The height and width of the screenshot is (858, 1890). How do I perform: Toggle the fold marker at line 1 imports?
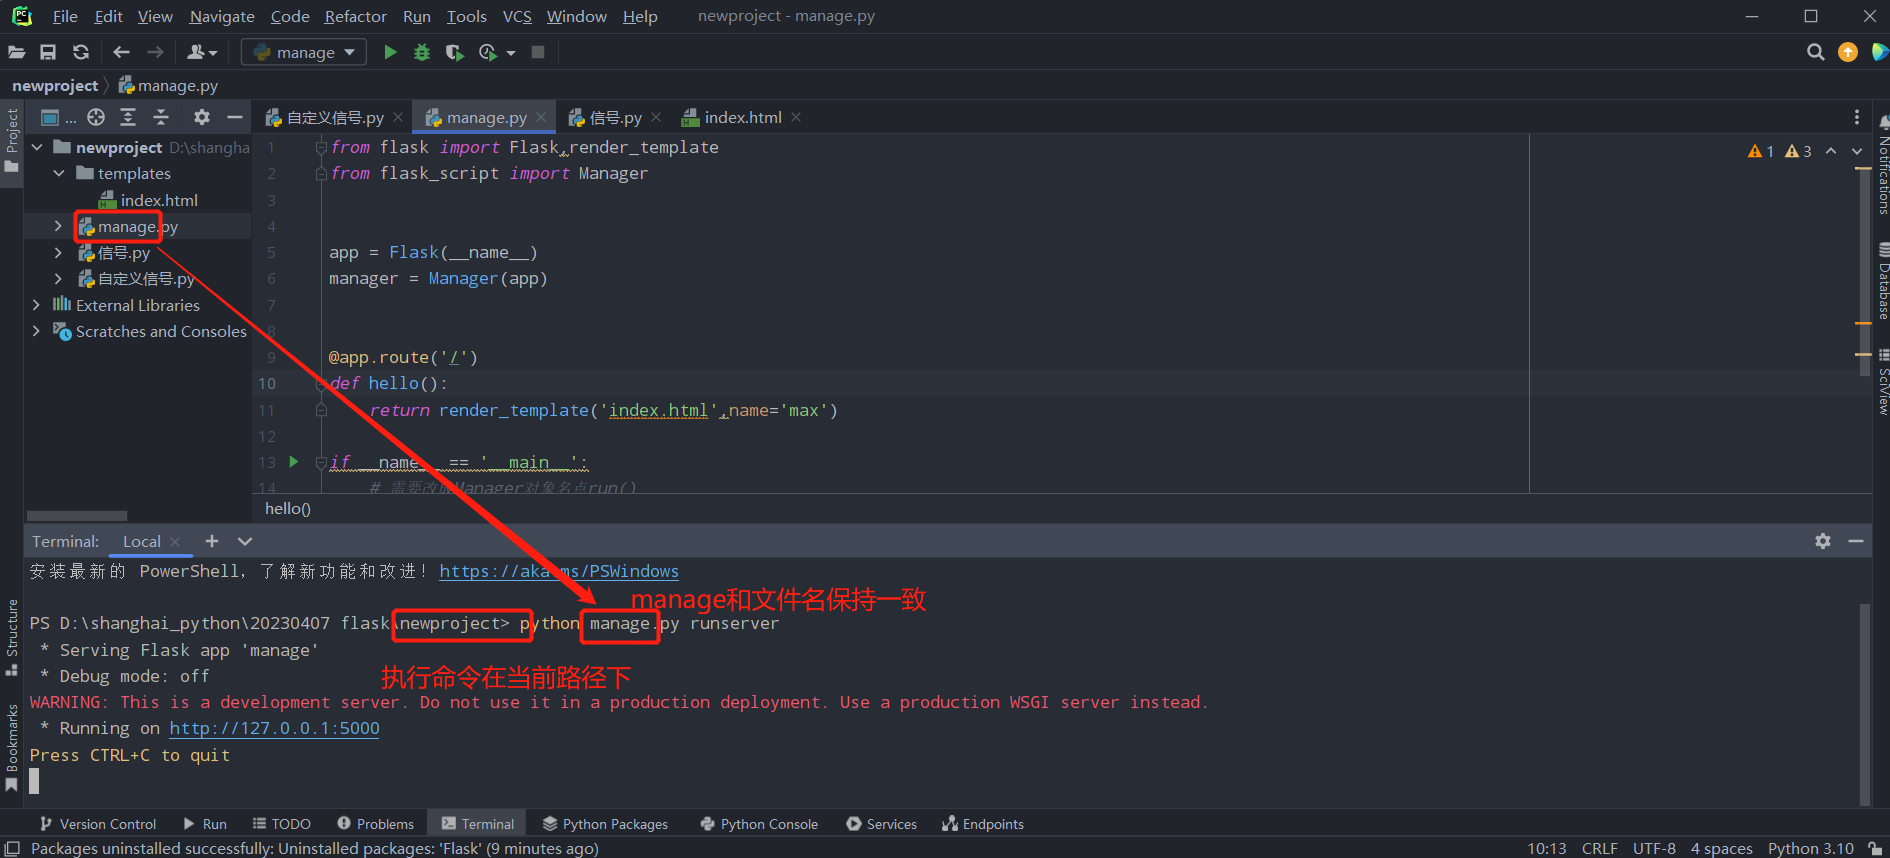pos(322,147)
